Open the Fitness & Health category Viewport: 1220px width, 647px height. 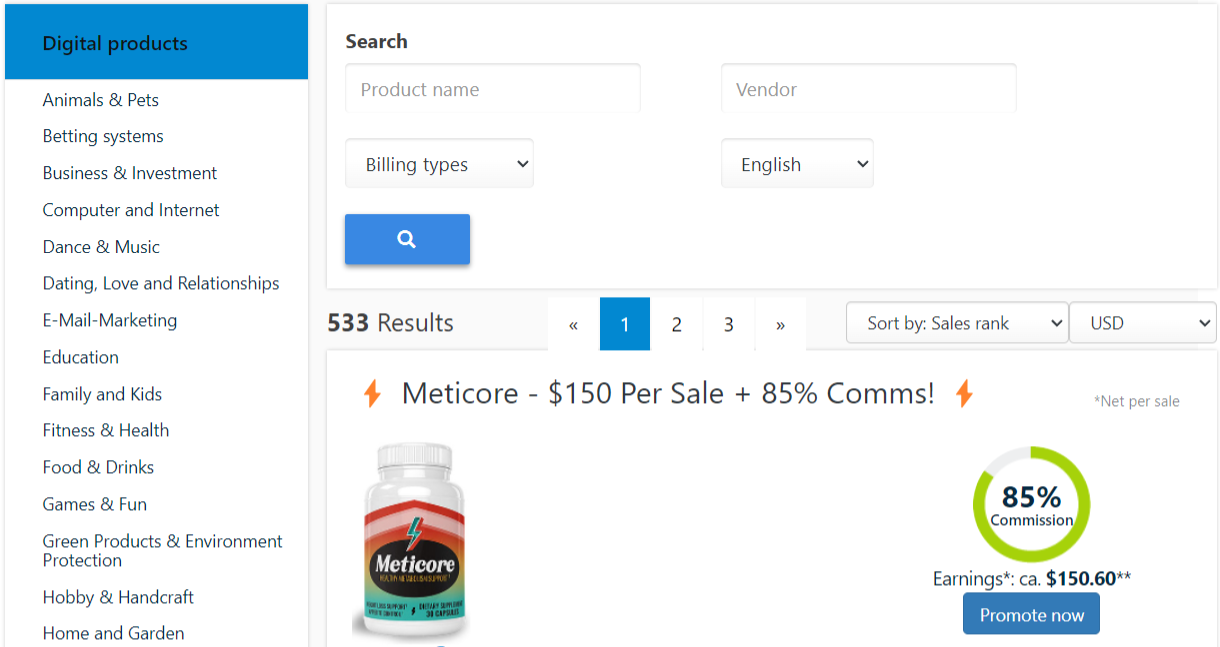point(106,430)
